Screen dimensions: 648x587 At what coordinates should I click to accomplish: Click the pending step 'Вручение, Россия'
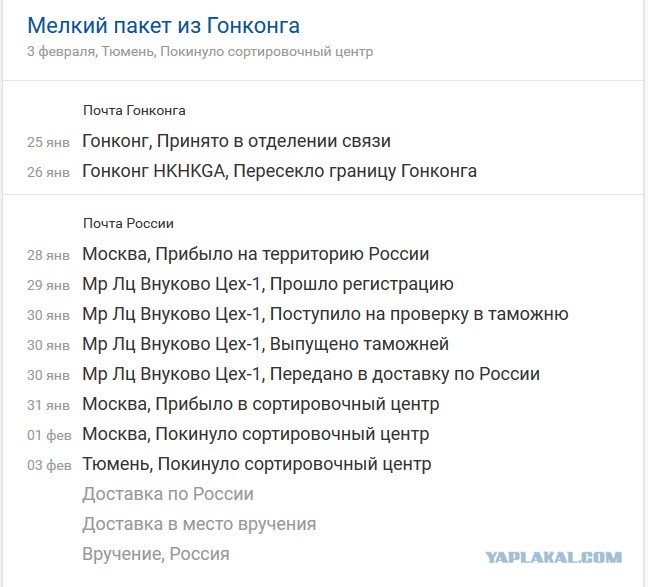[x=155, y=554]
